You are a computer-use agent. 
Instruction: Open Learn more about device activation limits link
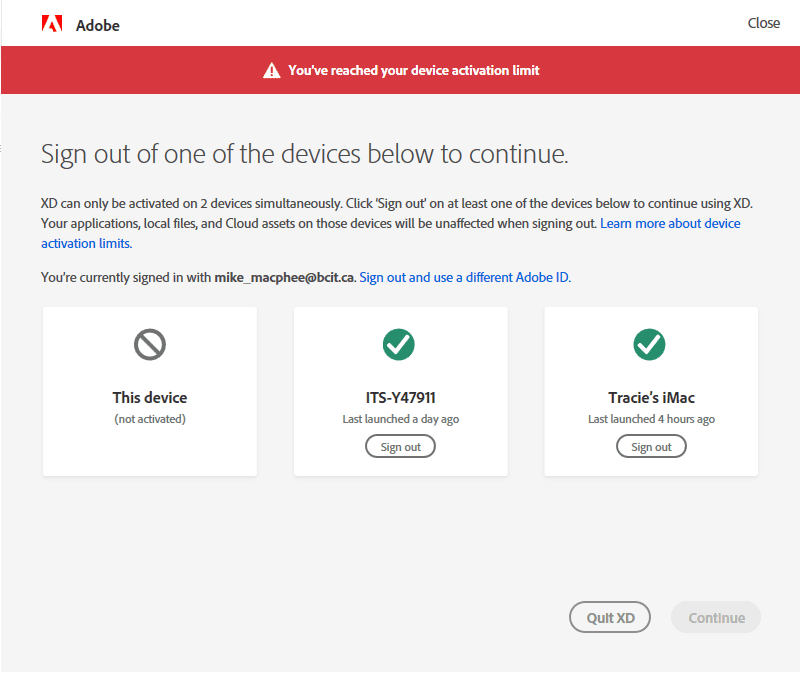(x=670, y=223)
